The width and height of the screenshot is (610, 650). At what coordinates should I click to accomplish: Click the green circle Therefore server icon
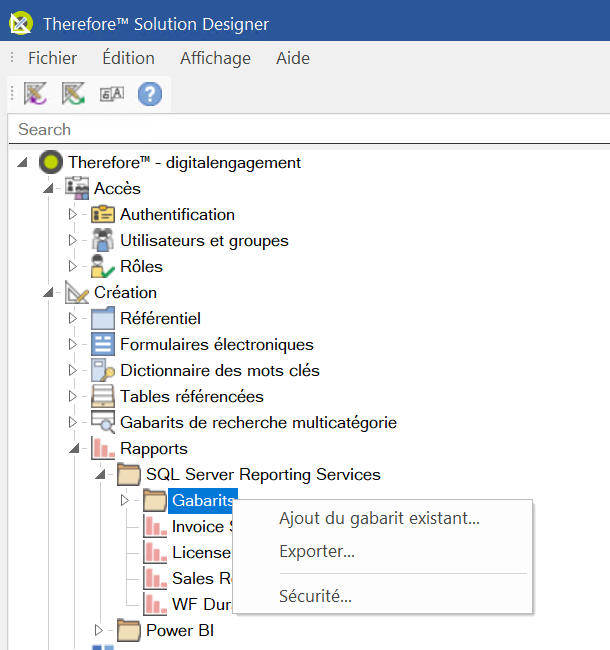pyautogui.click(x=51, y=162)
